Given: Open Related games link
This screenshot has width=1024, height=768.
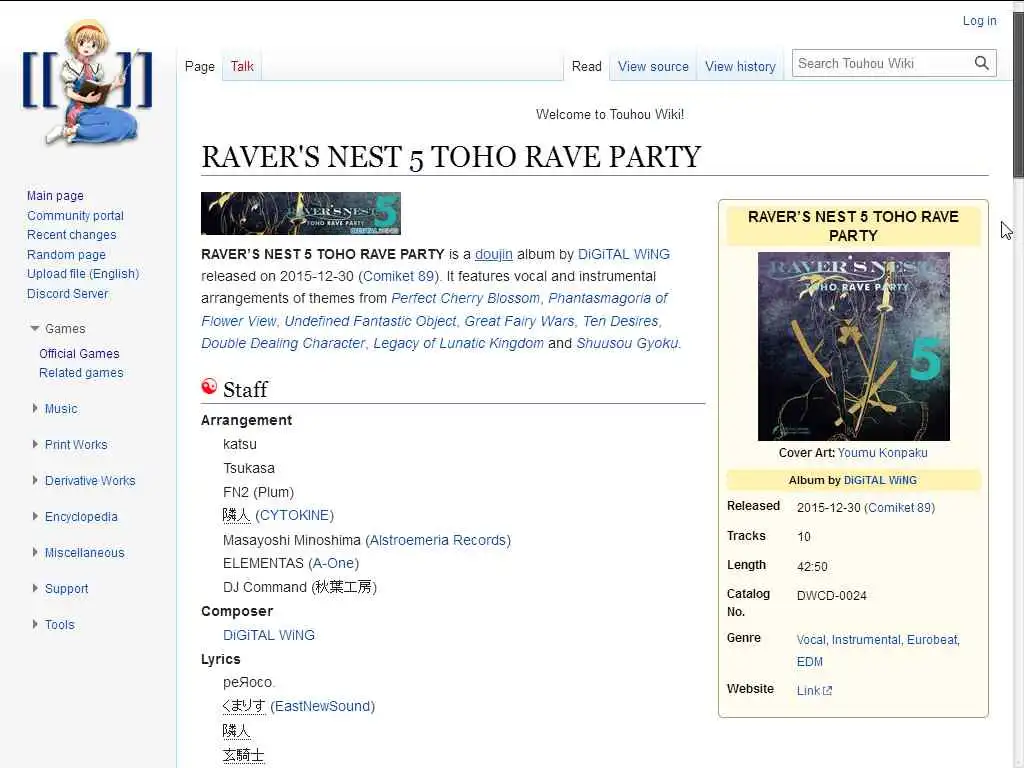Looking at the screenshot, I should [x=81, y=373].
